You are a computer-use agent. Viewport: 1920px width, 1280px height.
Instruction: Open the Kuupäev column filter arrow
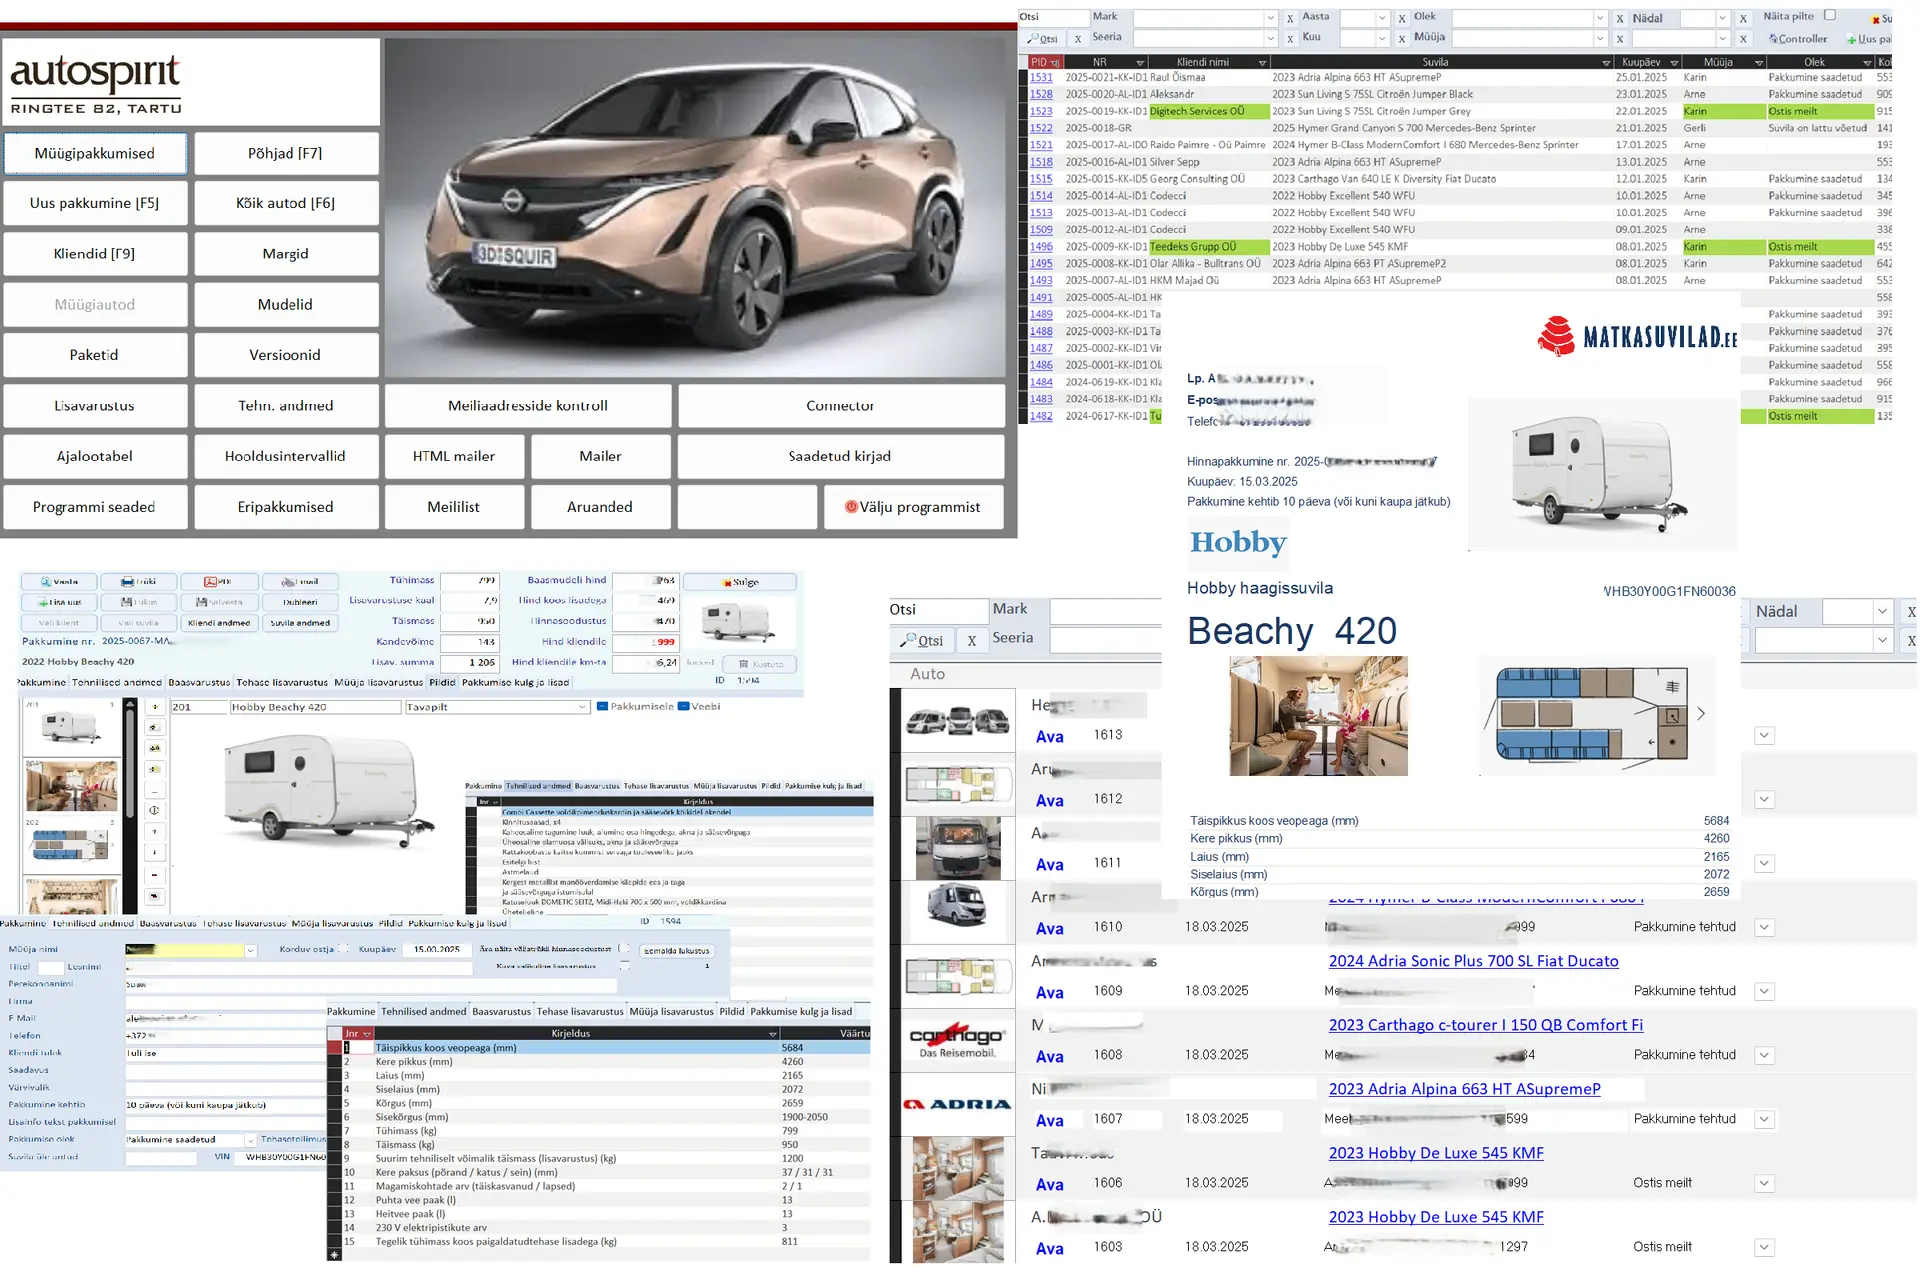click(x=1674, y=63)
